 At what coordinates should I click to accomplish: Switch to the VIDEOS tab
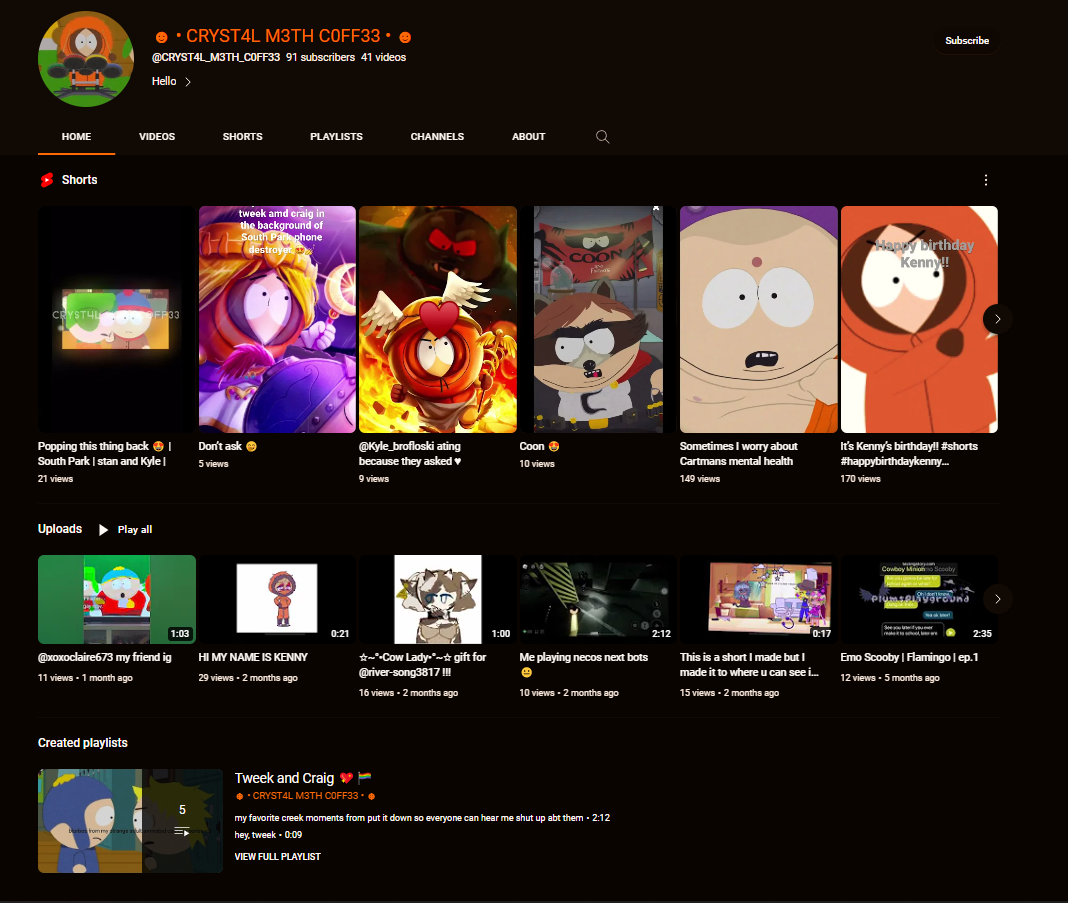coord(157,137)
